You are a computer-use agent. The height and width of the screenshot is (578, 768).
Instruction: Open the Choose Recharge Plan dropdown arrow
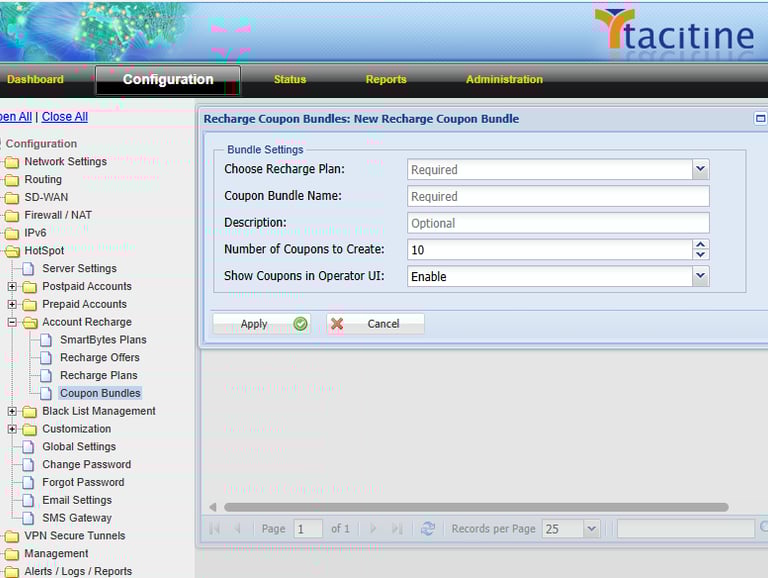[x=700, y=169]
